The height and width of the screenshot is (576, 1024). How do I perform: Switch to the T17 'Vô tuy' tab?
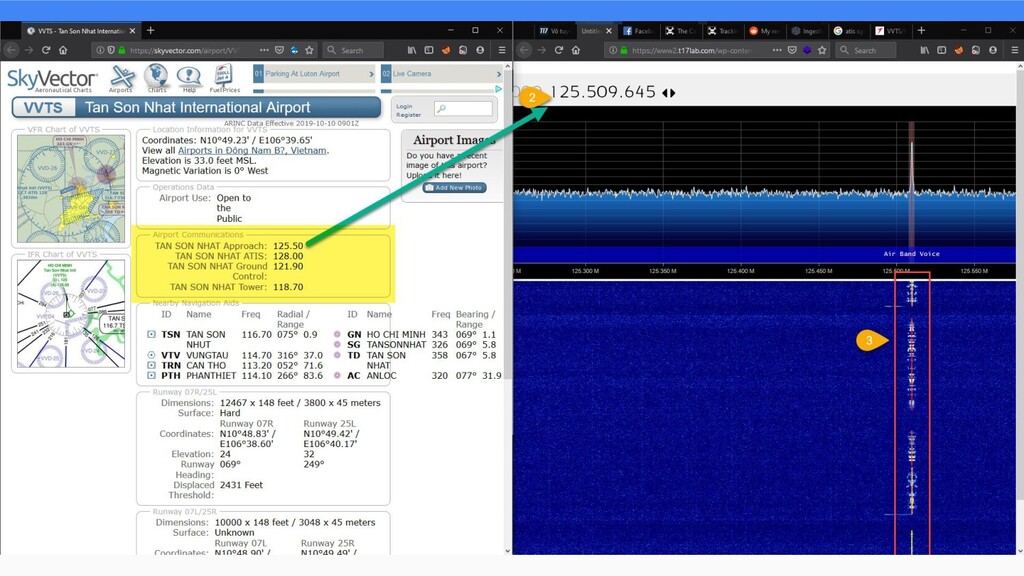[x=553, y=31]
